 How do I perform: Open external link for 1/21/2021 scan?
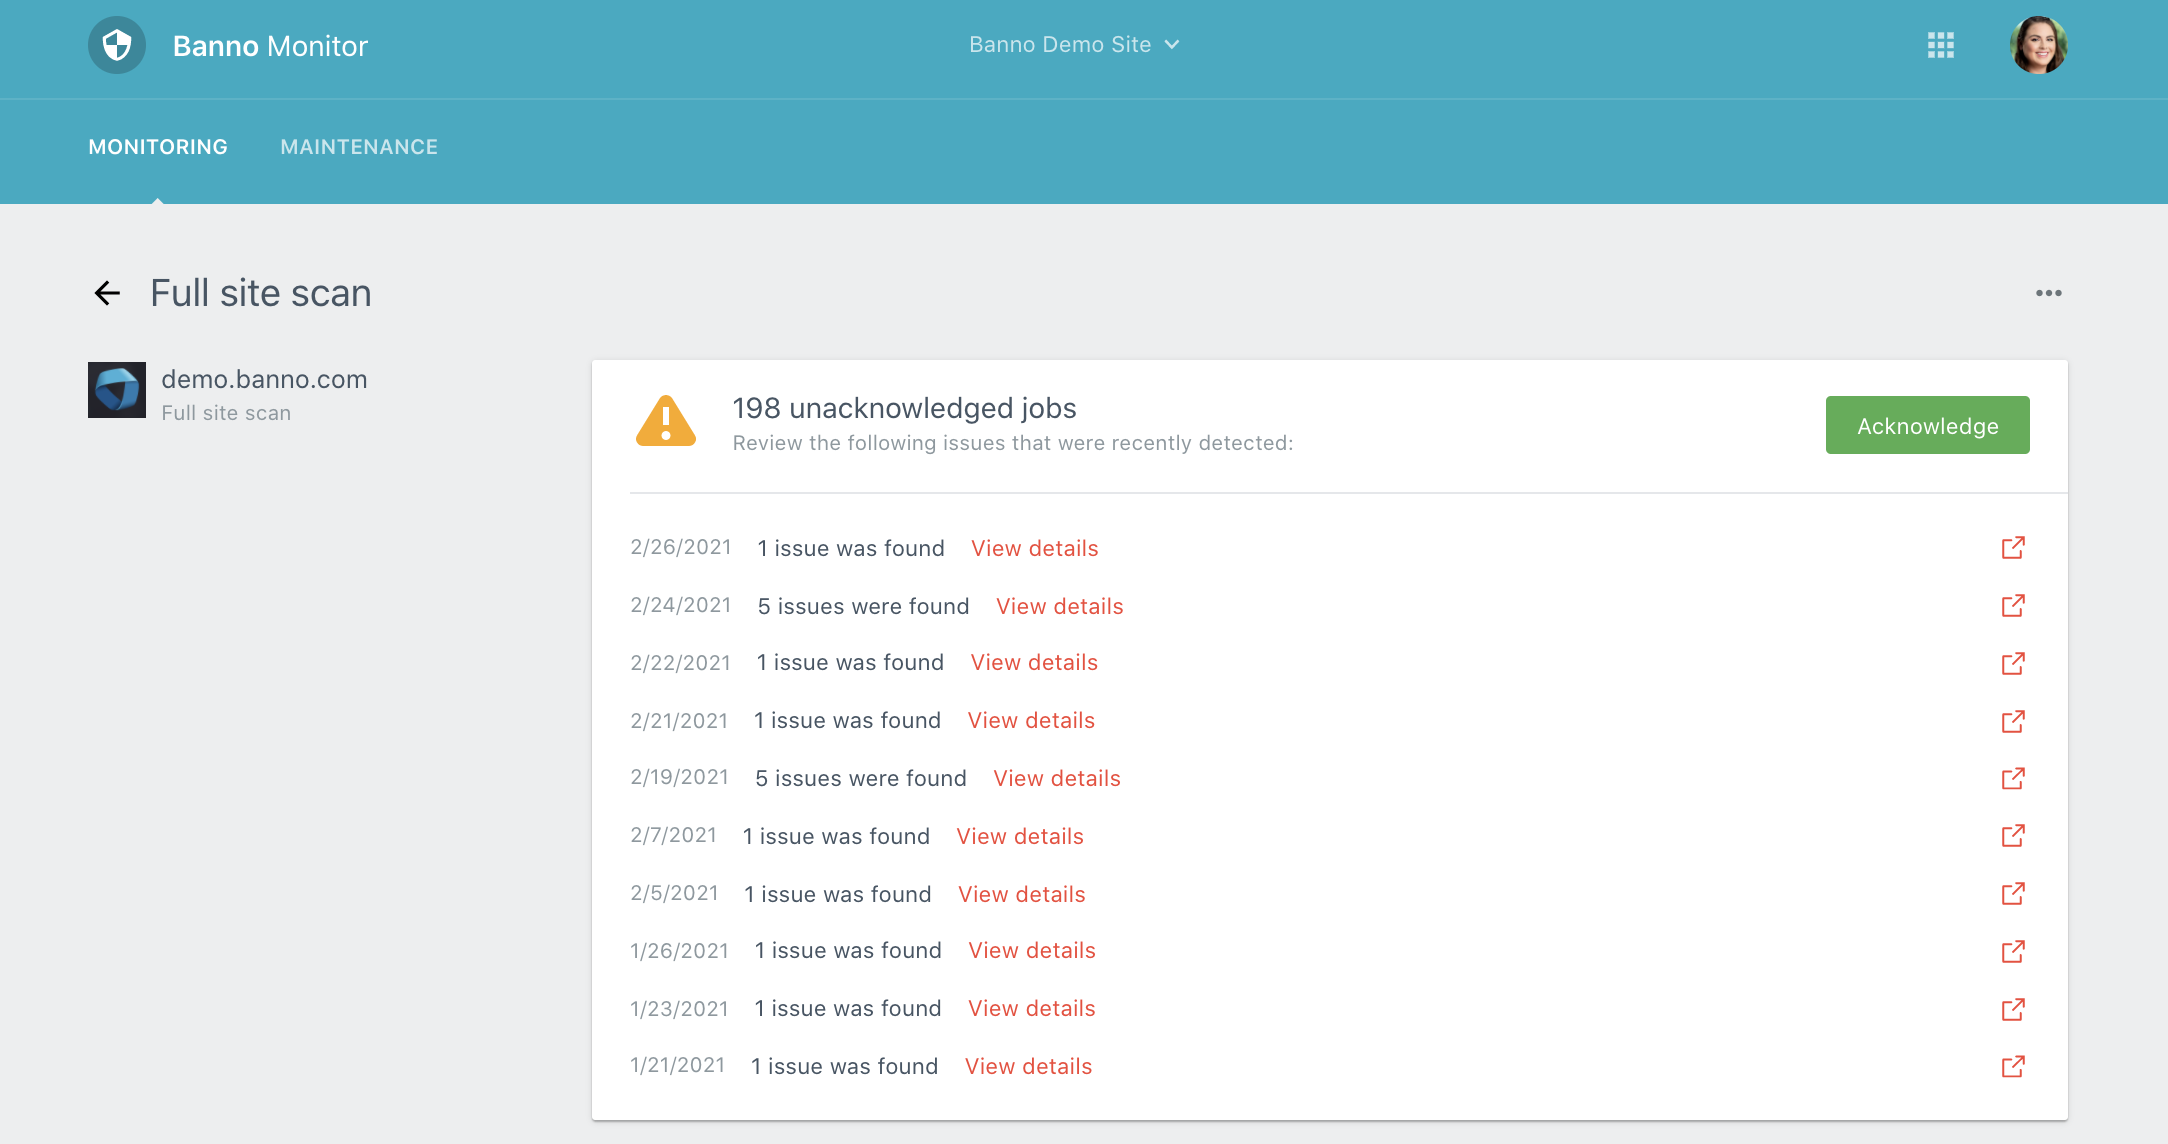2013,1067
